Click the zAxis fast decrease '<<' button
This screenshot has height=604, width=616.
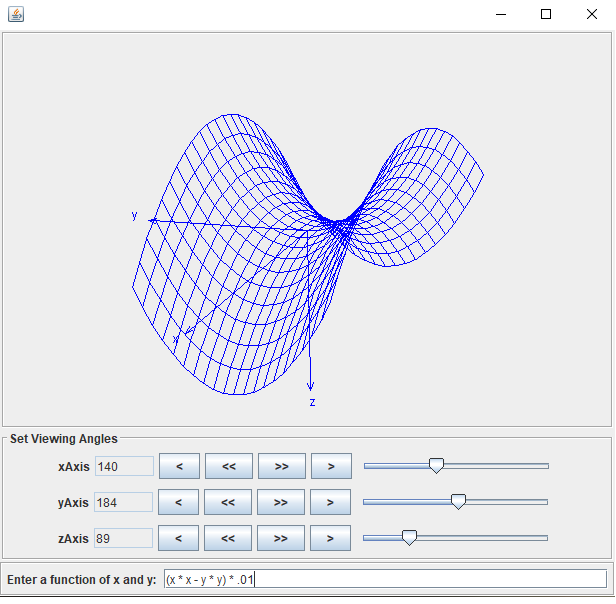click(x=228, y=538)
